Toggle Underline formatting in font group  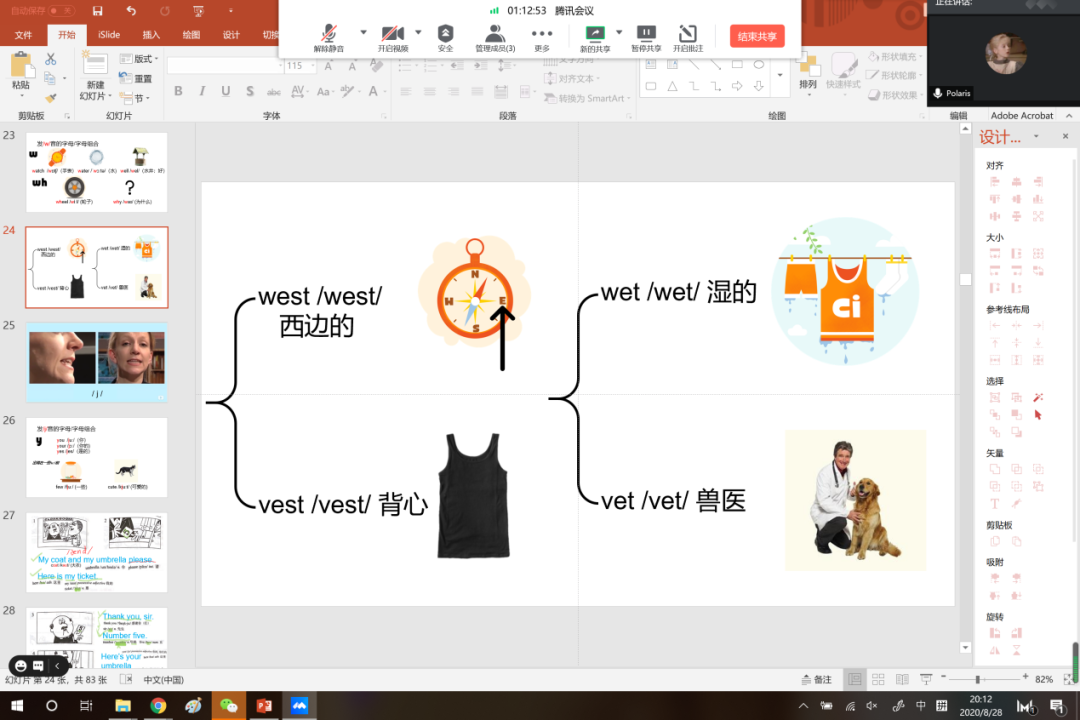225,91
